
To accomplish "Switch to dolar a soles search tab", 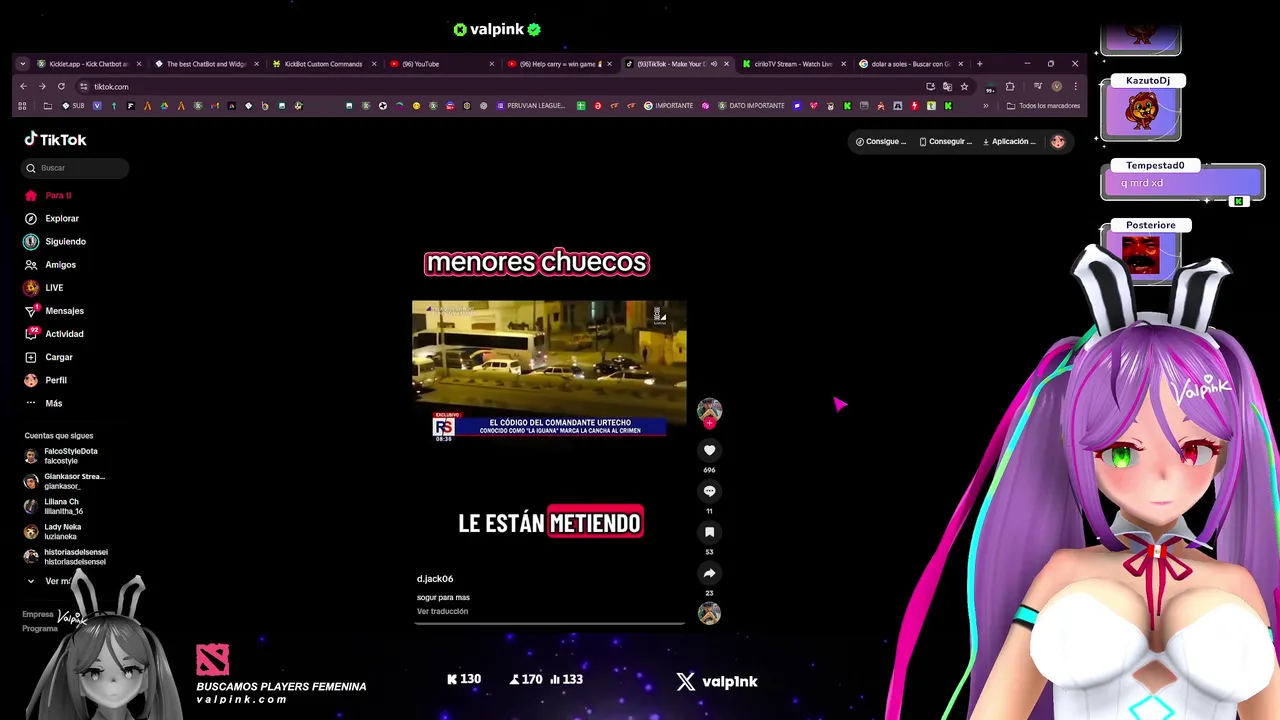I will 910,64.
